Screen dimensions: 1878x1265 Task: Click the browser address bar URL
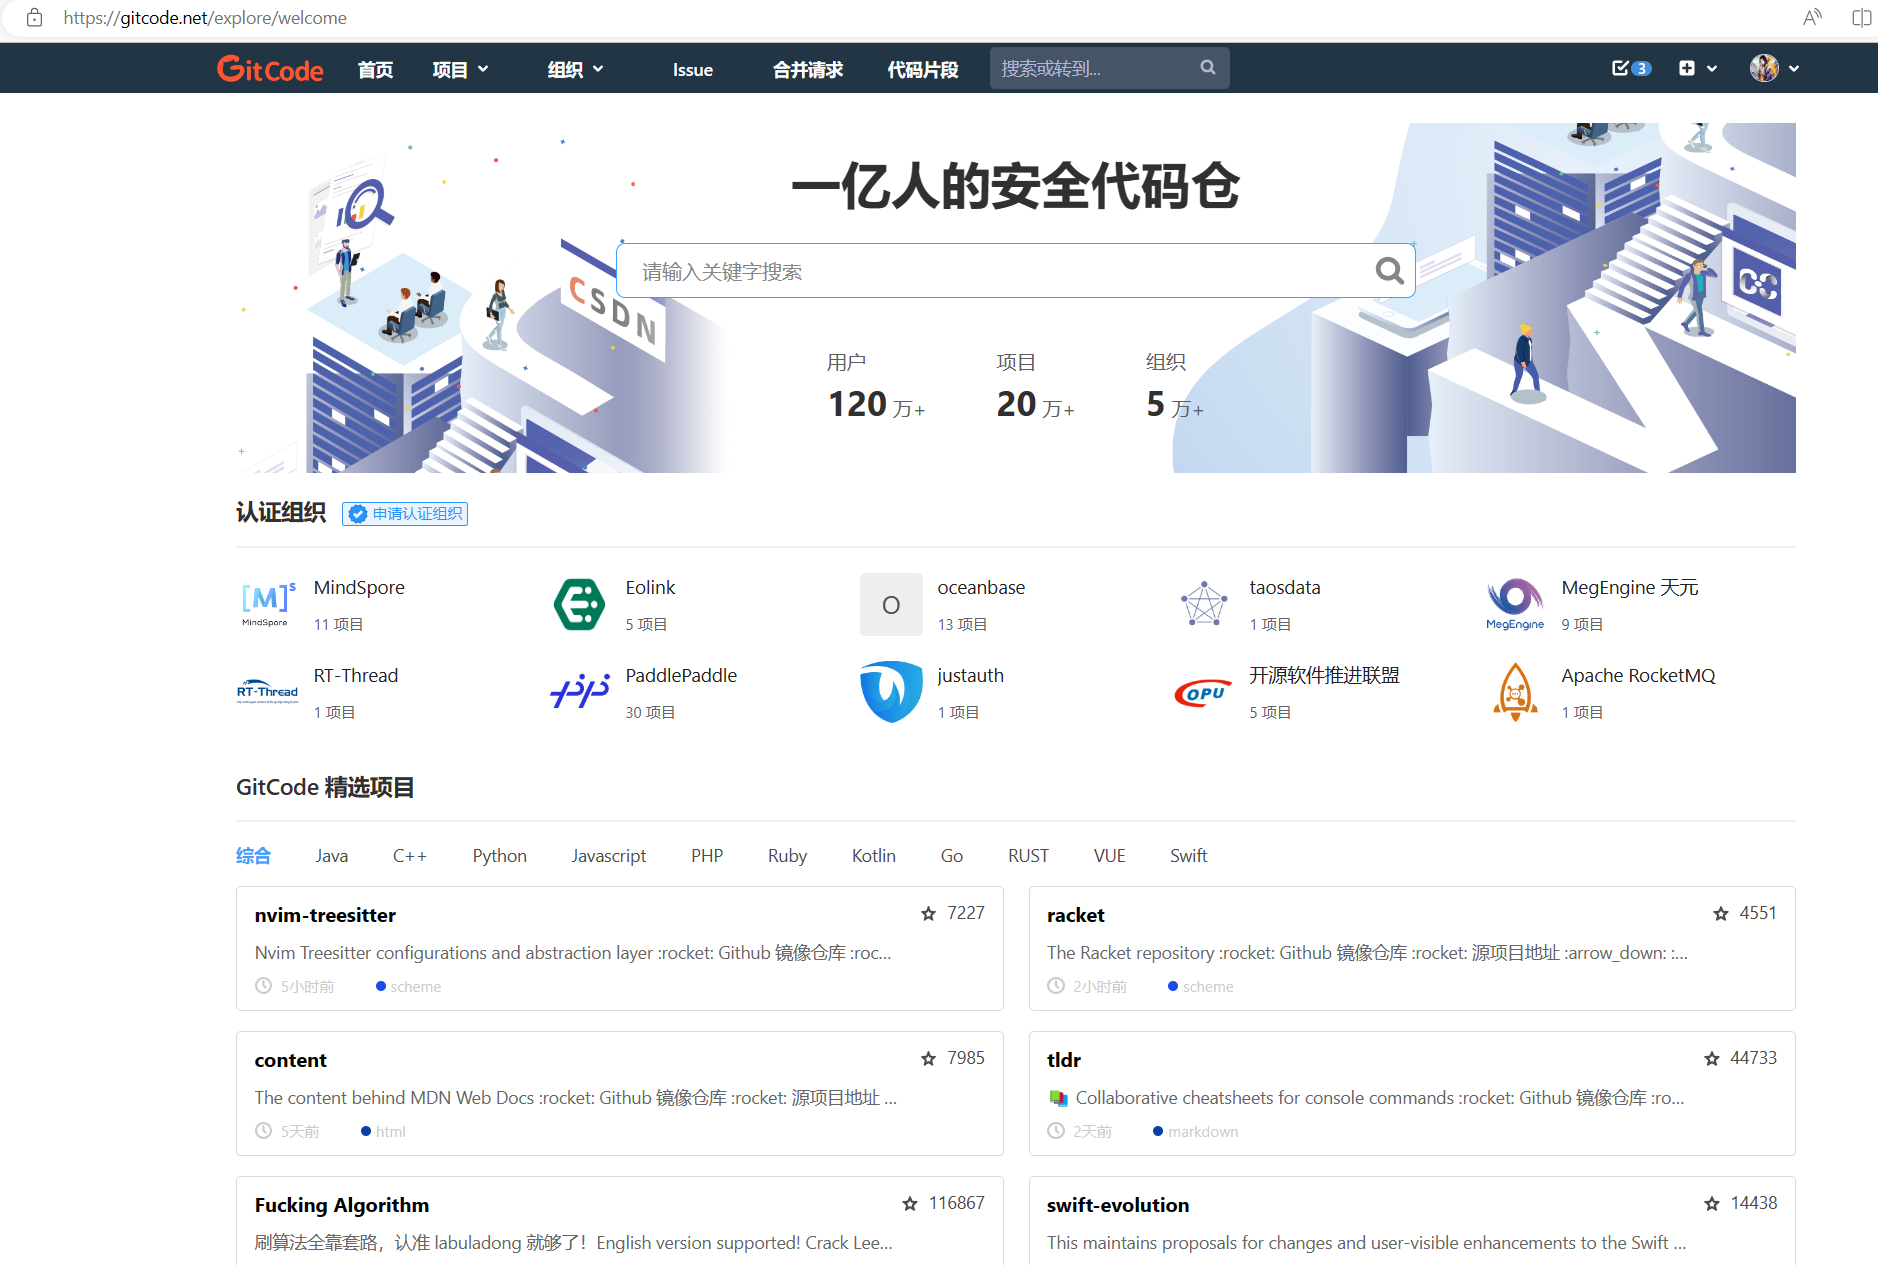(x=205, y=17)
